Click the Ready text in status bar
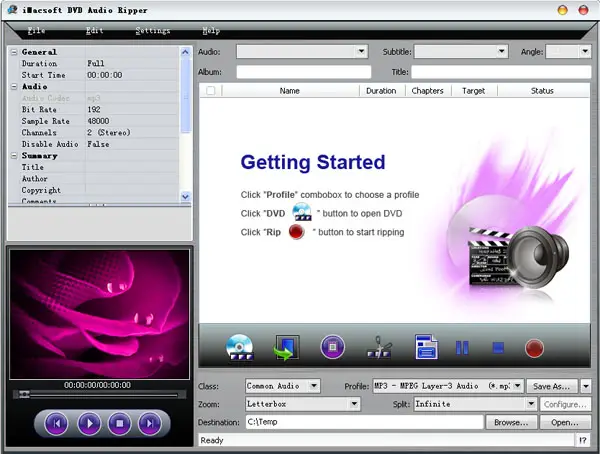The height and width of the screenshot is (454, 600). pyautogui.click(x=212, y=440)
